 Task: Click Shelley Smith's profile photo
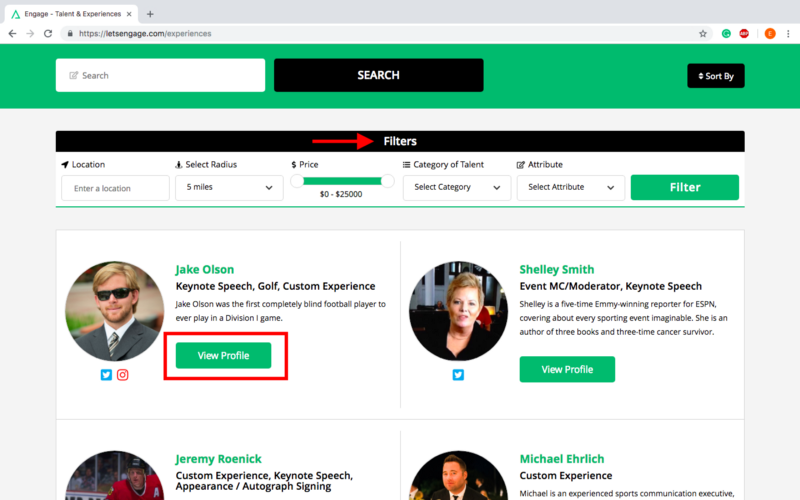coord(458,311)
